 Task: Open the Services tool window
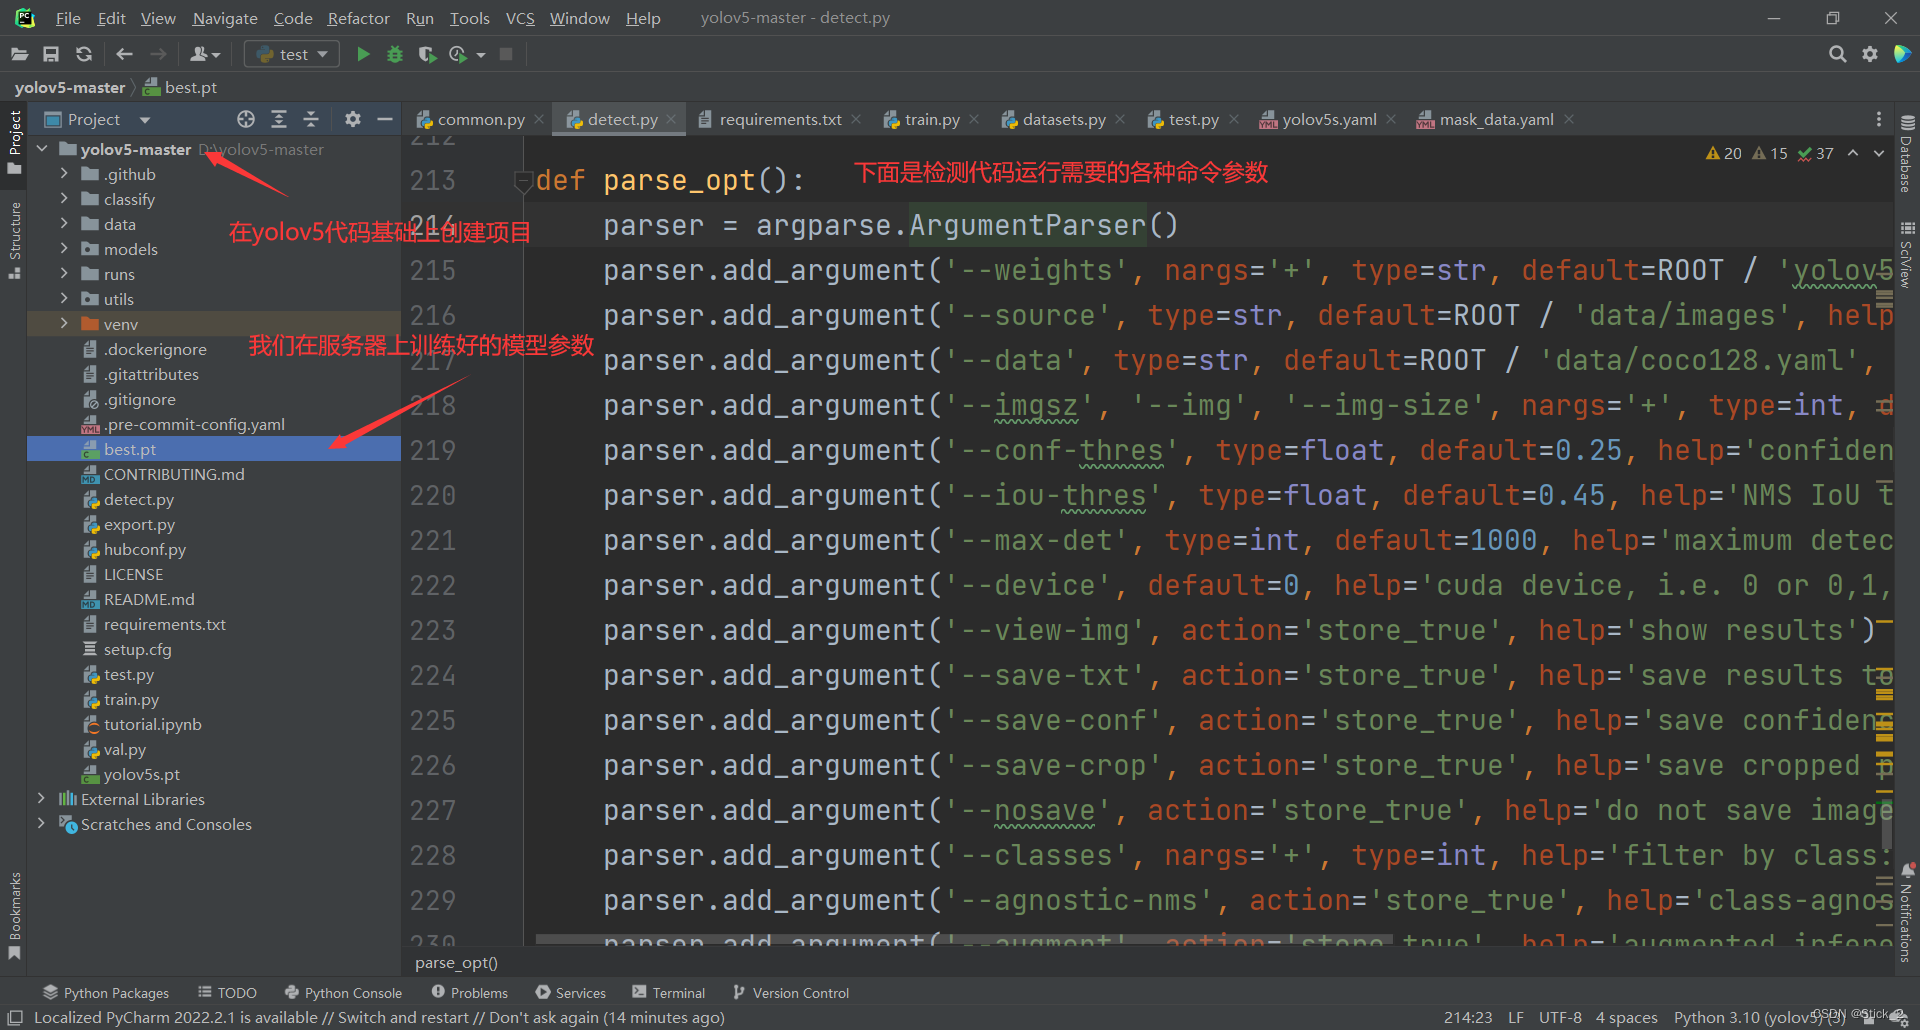click(570, 992)
